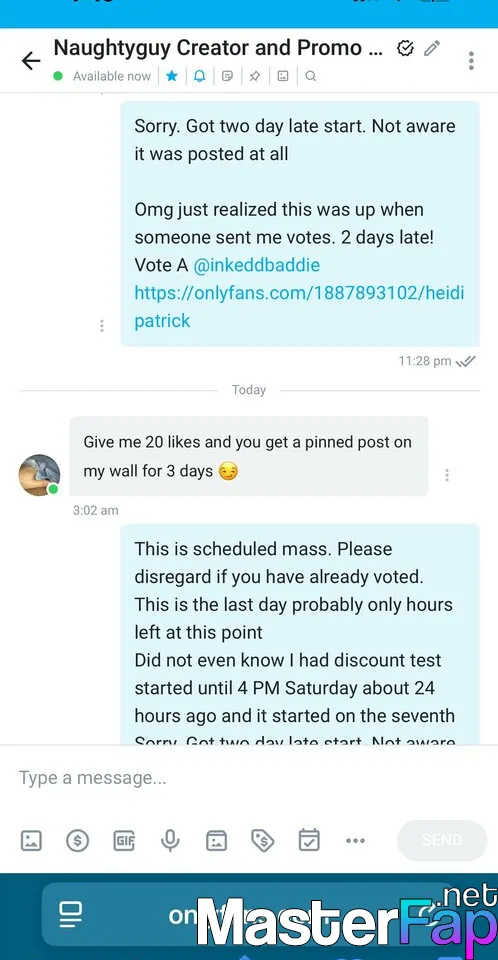Open options beside the 20 likes message
498x960 pixels.
(447, 474)
